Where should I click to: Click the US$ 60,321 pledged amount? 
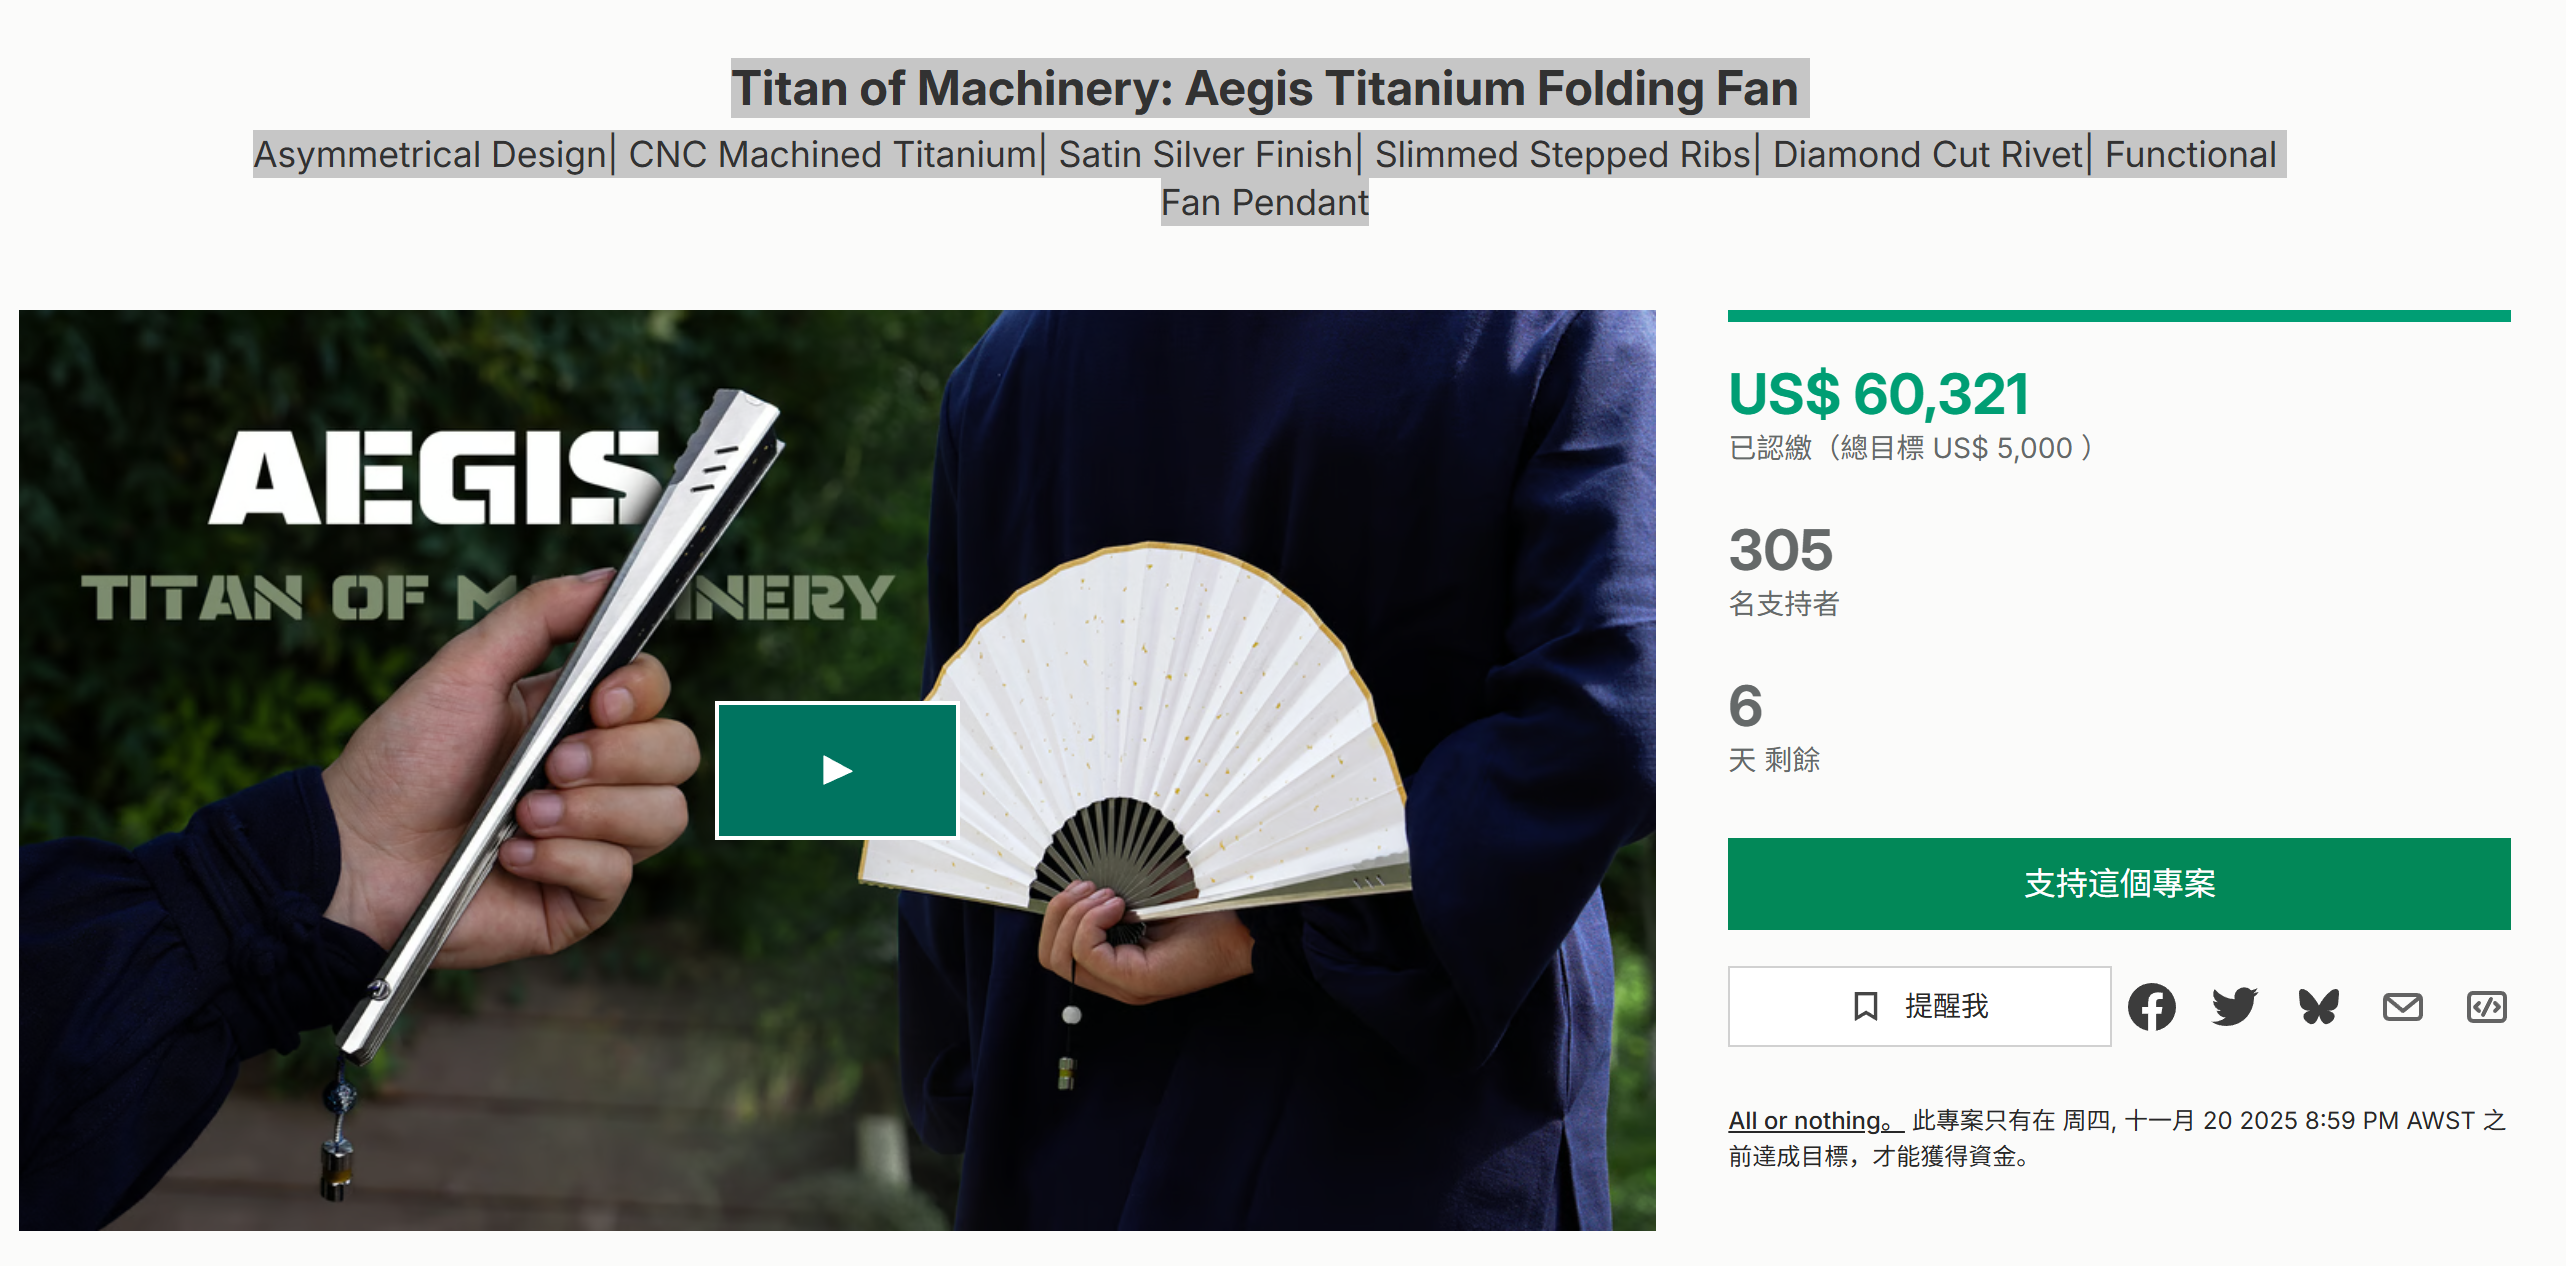point(1879,394)
